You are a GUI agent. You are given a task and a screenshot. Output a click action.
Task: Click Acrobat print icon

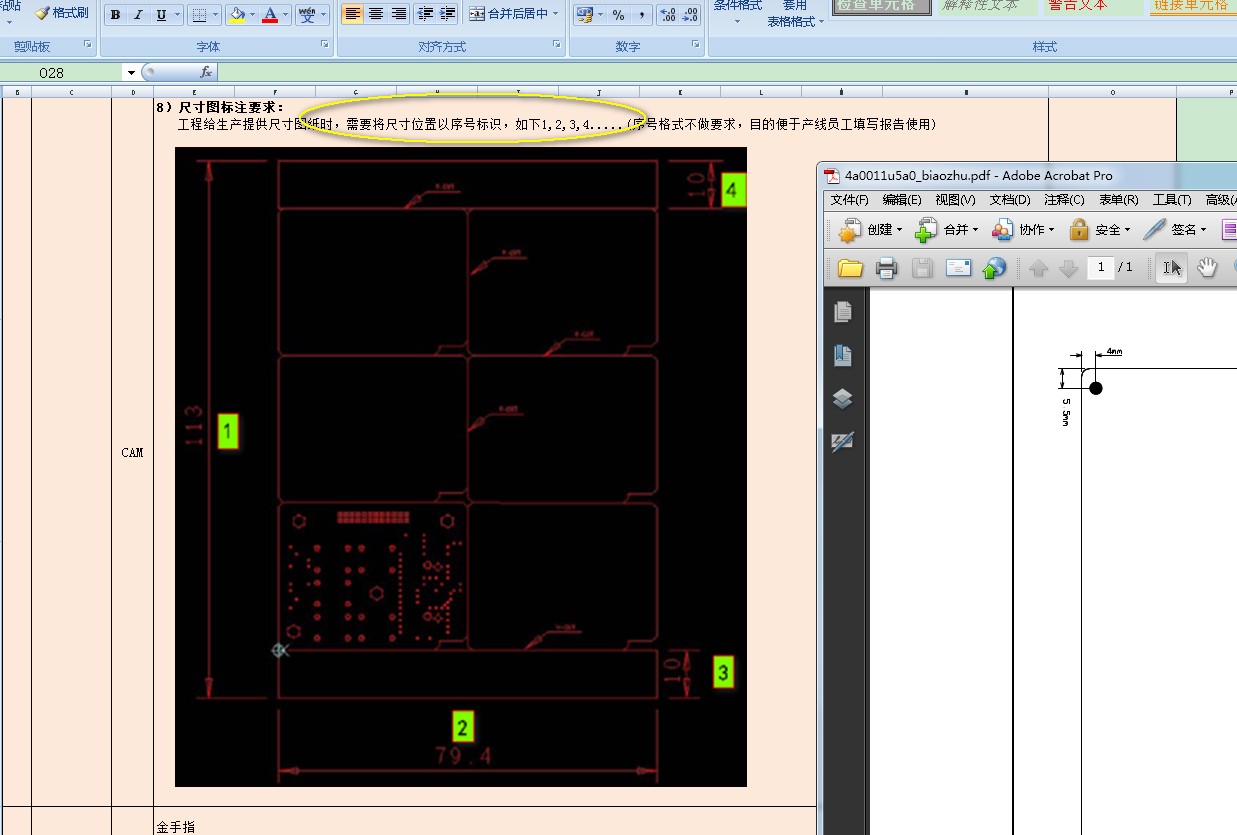[x=886, y=268]
